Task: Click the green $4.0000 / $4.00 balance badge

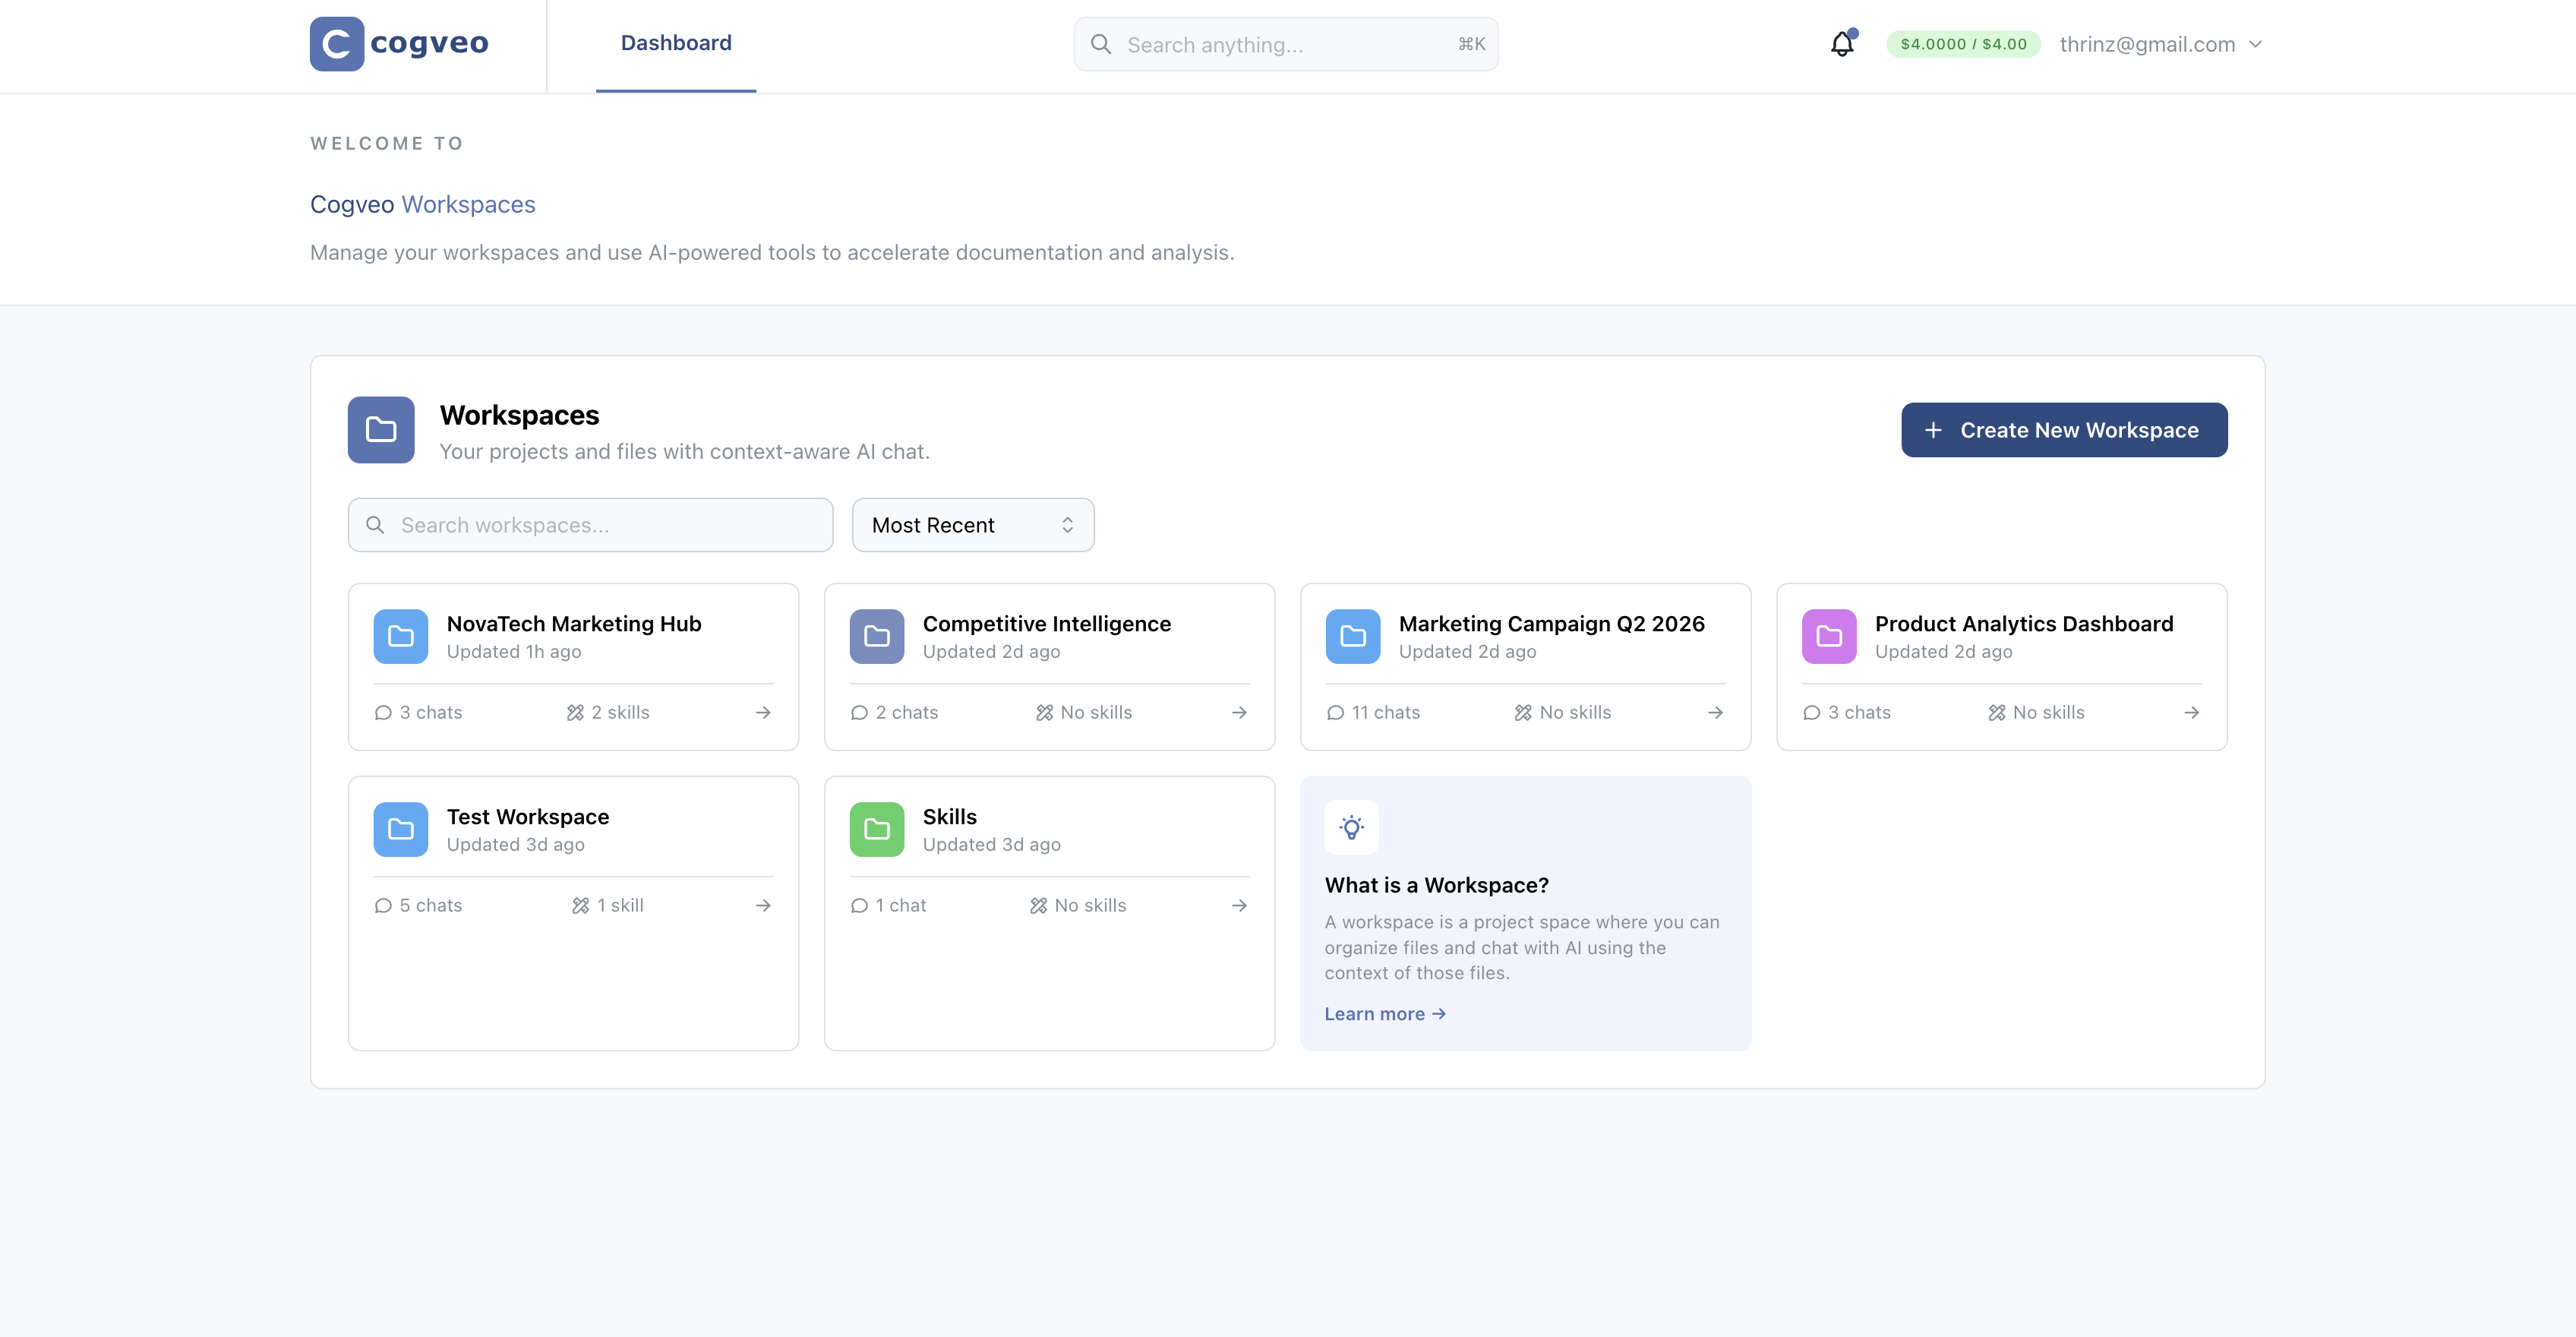Action: (x=1962, y=44)
